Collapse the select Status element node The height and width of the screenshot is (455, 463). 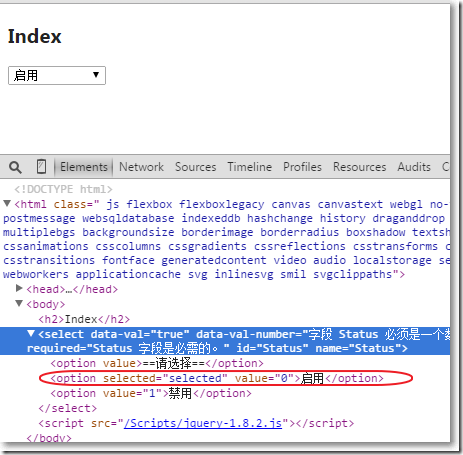click(x=31, y=333)
